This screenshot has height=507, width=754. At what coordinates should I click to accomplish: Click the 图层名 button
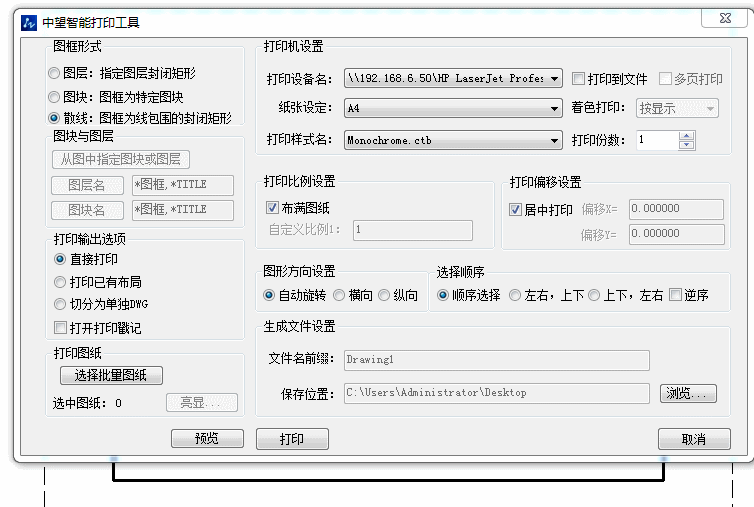point(87,185)
